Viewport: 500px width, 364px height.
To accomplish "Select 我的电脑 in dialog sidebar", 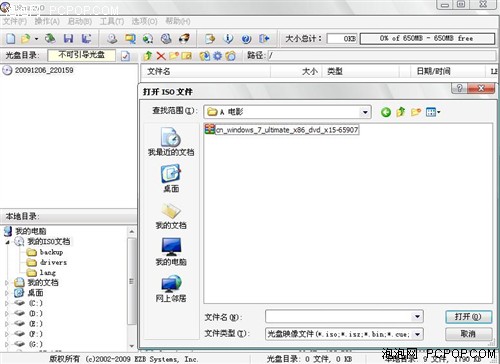I will click(x=171, y=252).
